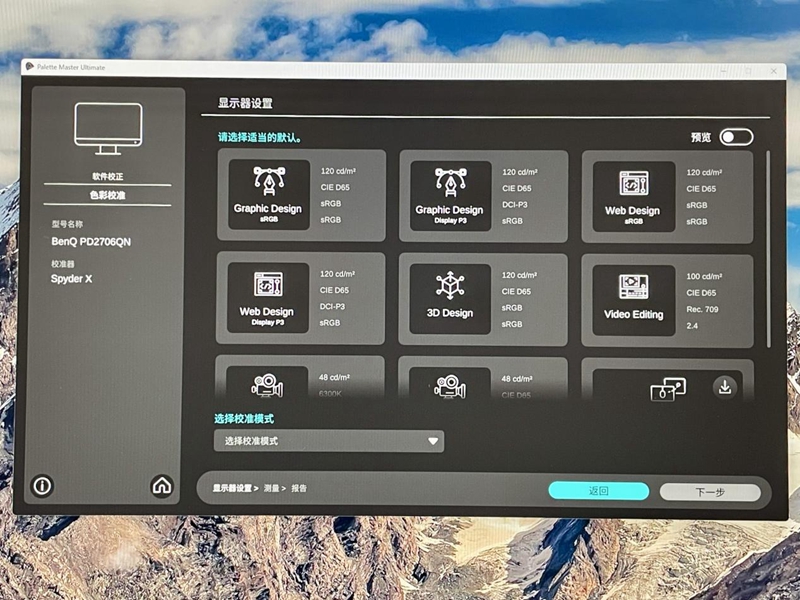
Task: Select Graphic Design sRGB preset icon
Action: (268, 195)
